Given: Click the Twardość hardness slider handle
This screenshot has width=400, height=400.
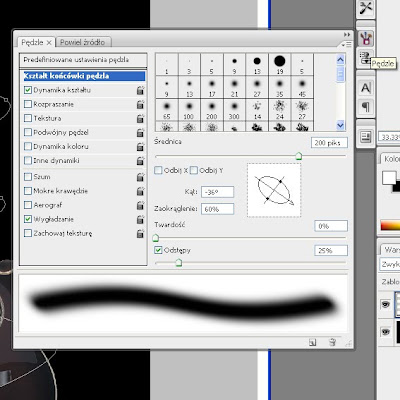Looking at the screenshot, I should 156,238.
